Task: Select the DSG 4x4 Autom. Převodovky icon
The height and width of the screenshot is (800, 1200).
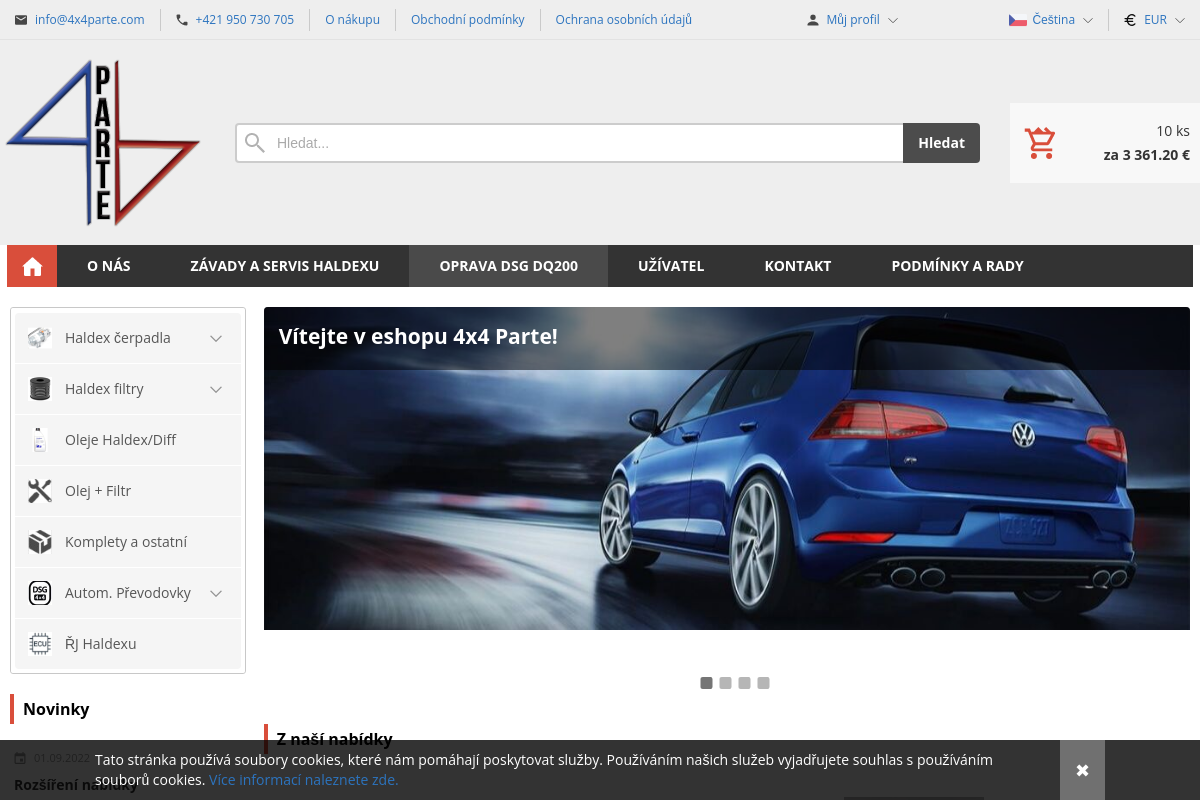Action: 39,592
